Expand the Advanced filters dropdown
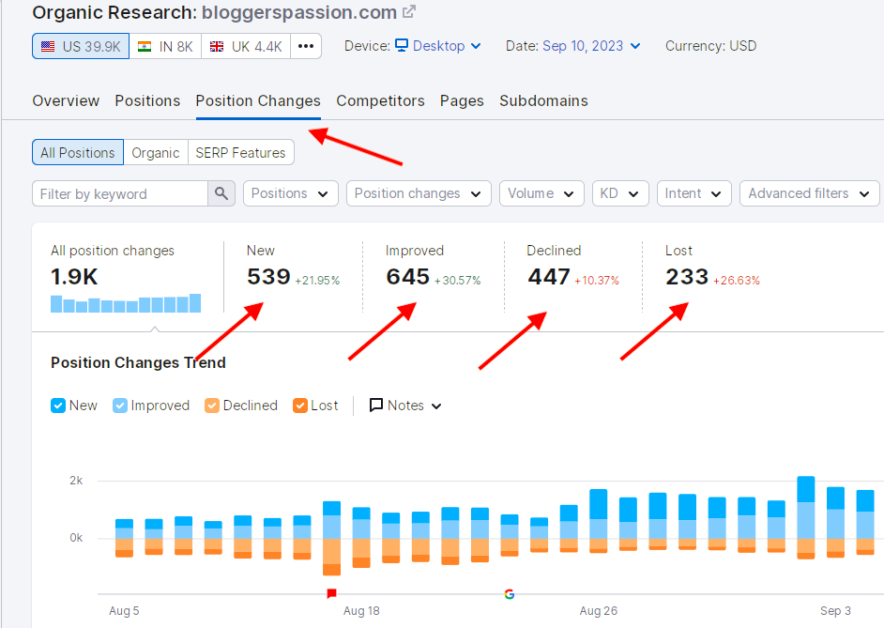884x628 pixels. [809, 193]
